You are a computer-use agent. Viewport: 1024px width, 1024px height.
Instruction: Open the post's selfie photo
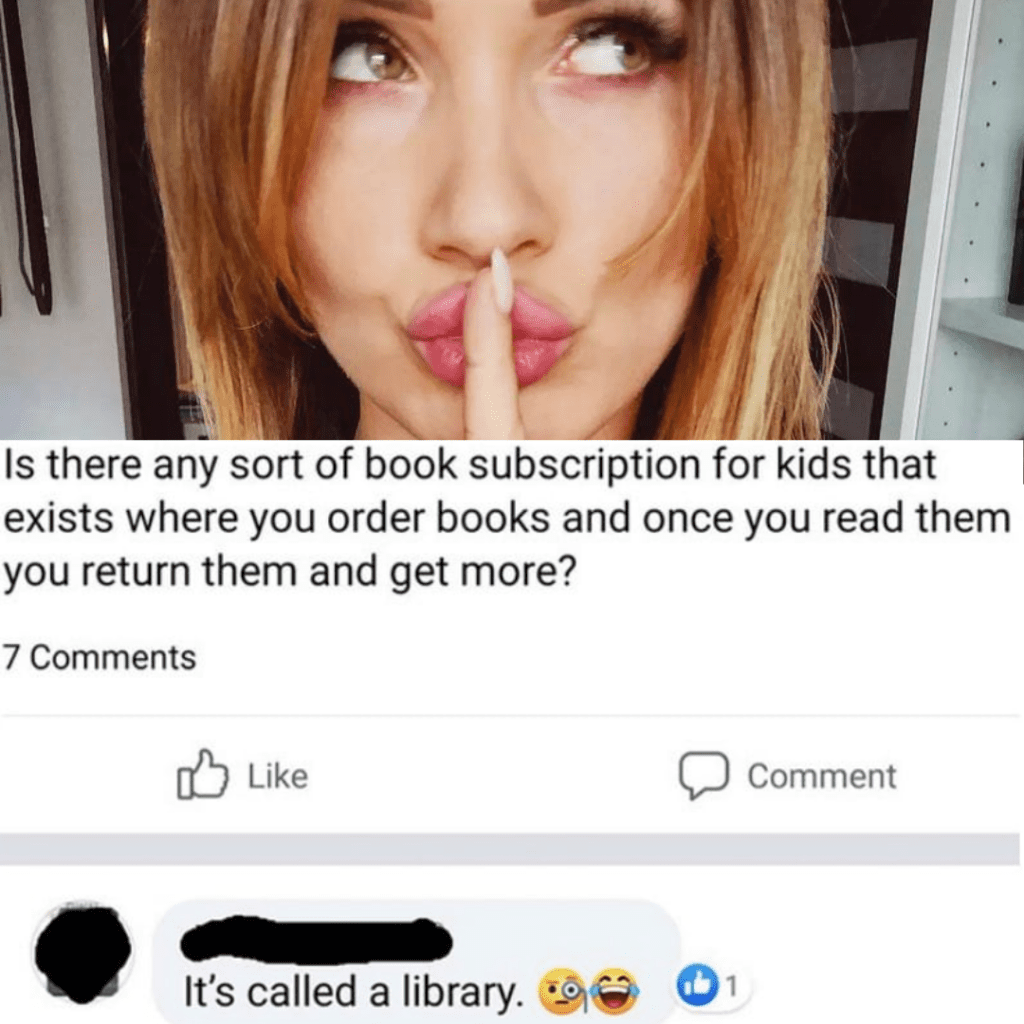click(512, 219)
